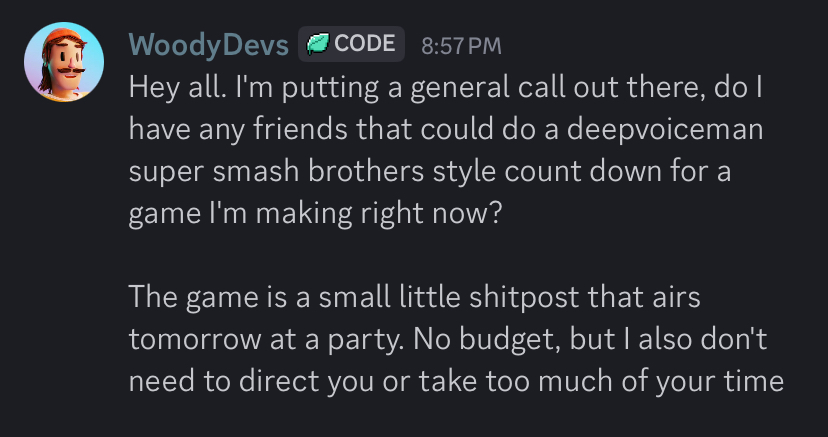
Task: Click the 8:57 PM message timestamp
Action: point(461,45)
